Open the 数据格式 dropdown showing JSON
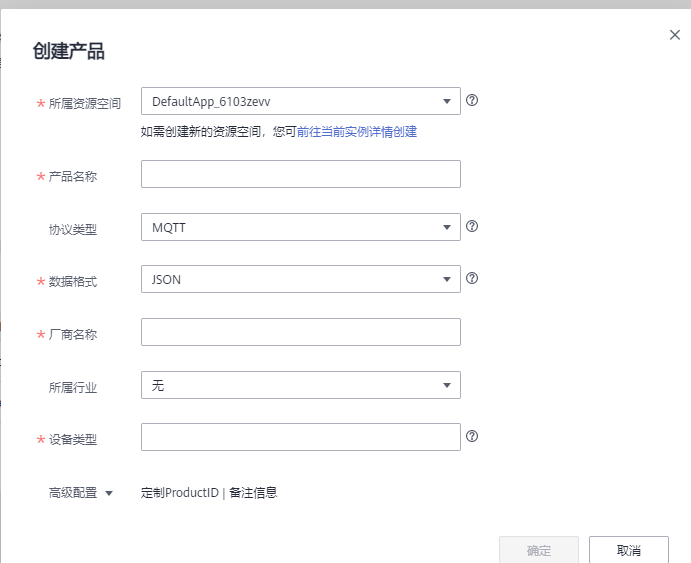Viewport: 691px width, 563px height. coord(300,280)
